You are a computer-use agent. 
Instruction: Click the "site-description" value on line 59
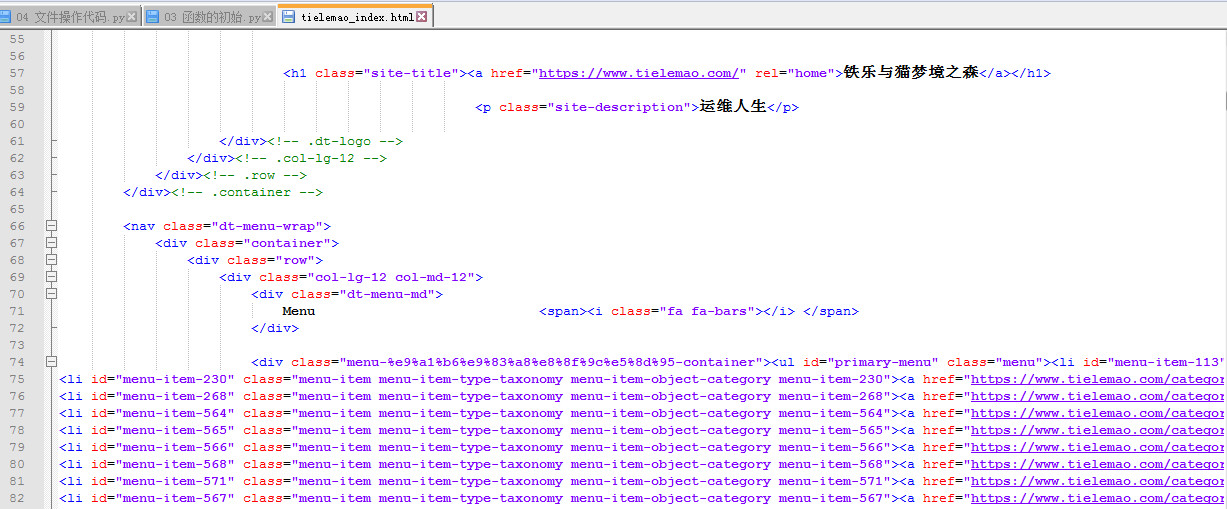[x=619, y=107]
